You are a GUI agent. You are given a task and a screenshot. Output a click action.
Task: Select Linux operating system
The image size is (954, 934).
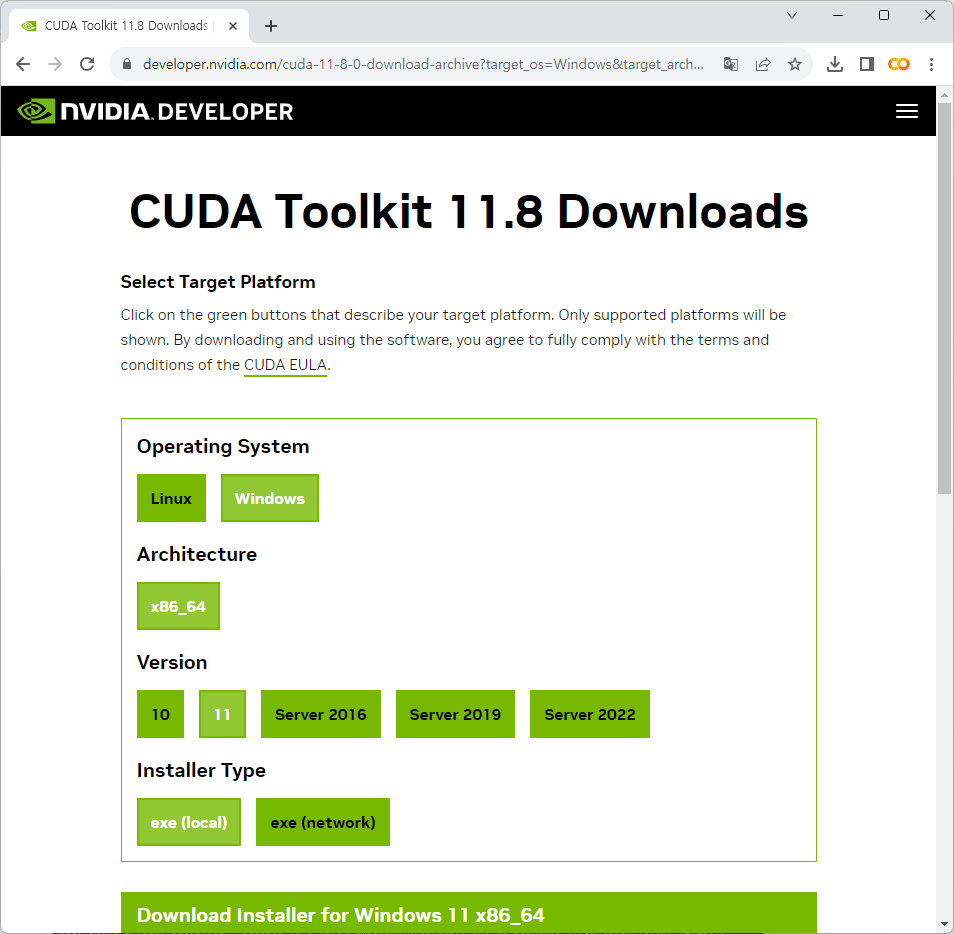(171, 498)
